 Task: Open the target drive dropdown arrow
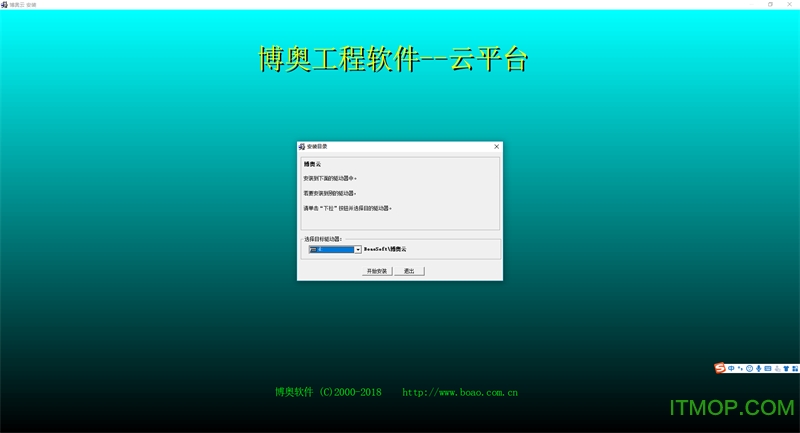358,249
